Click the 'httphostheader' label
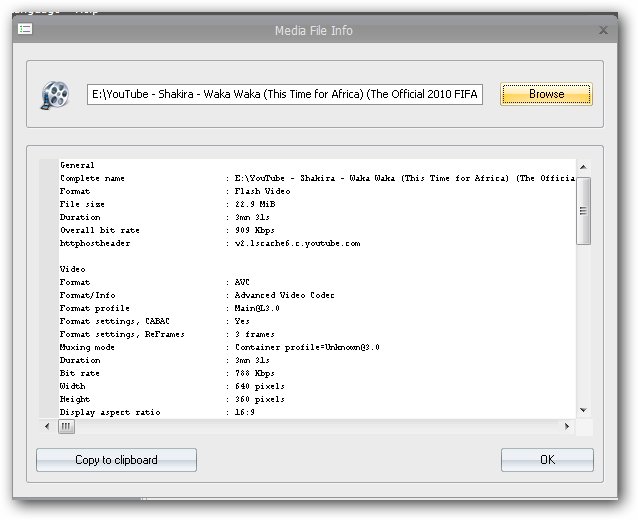Image resolution: width=638 pixels, height=520 pixels. click(x=95, y=243)
